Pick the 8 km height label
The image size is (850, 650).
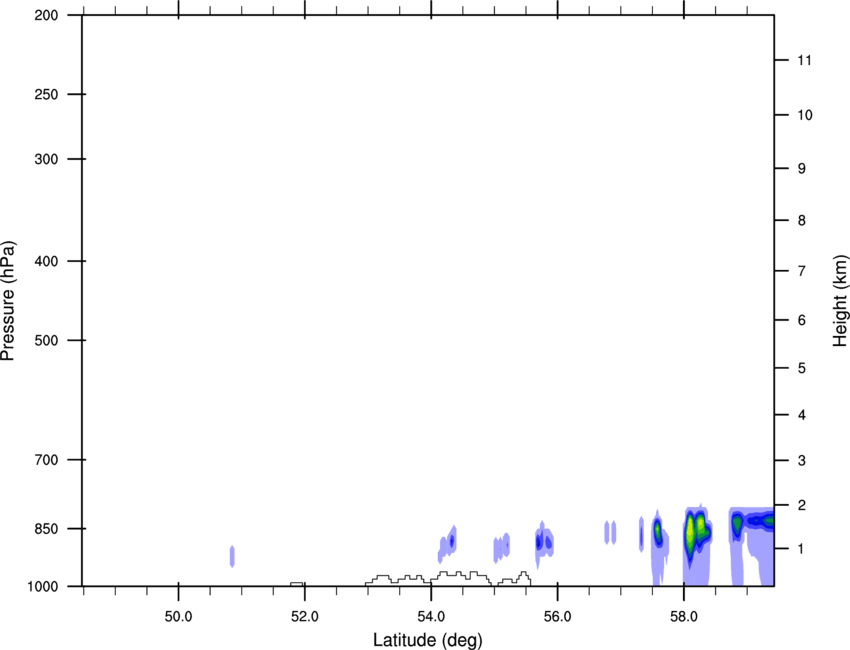pyautogui.click(x=802, y=221)
